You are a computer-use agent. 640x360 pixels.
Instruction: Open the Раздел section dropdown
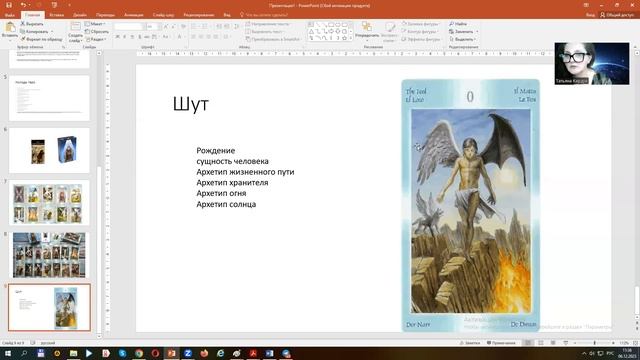tap(96, 39)
